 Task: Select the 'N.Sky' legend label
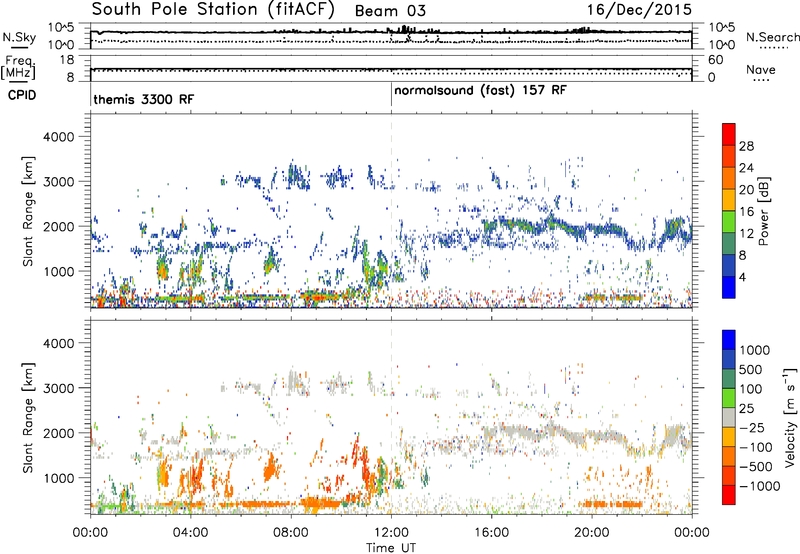(19, 37)
